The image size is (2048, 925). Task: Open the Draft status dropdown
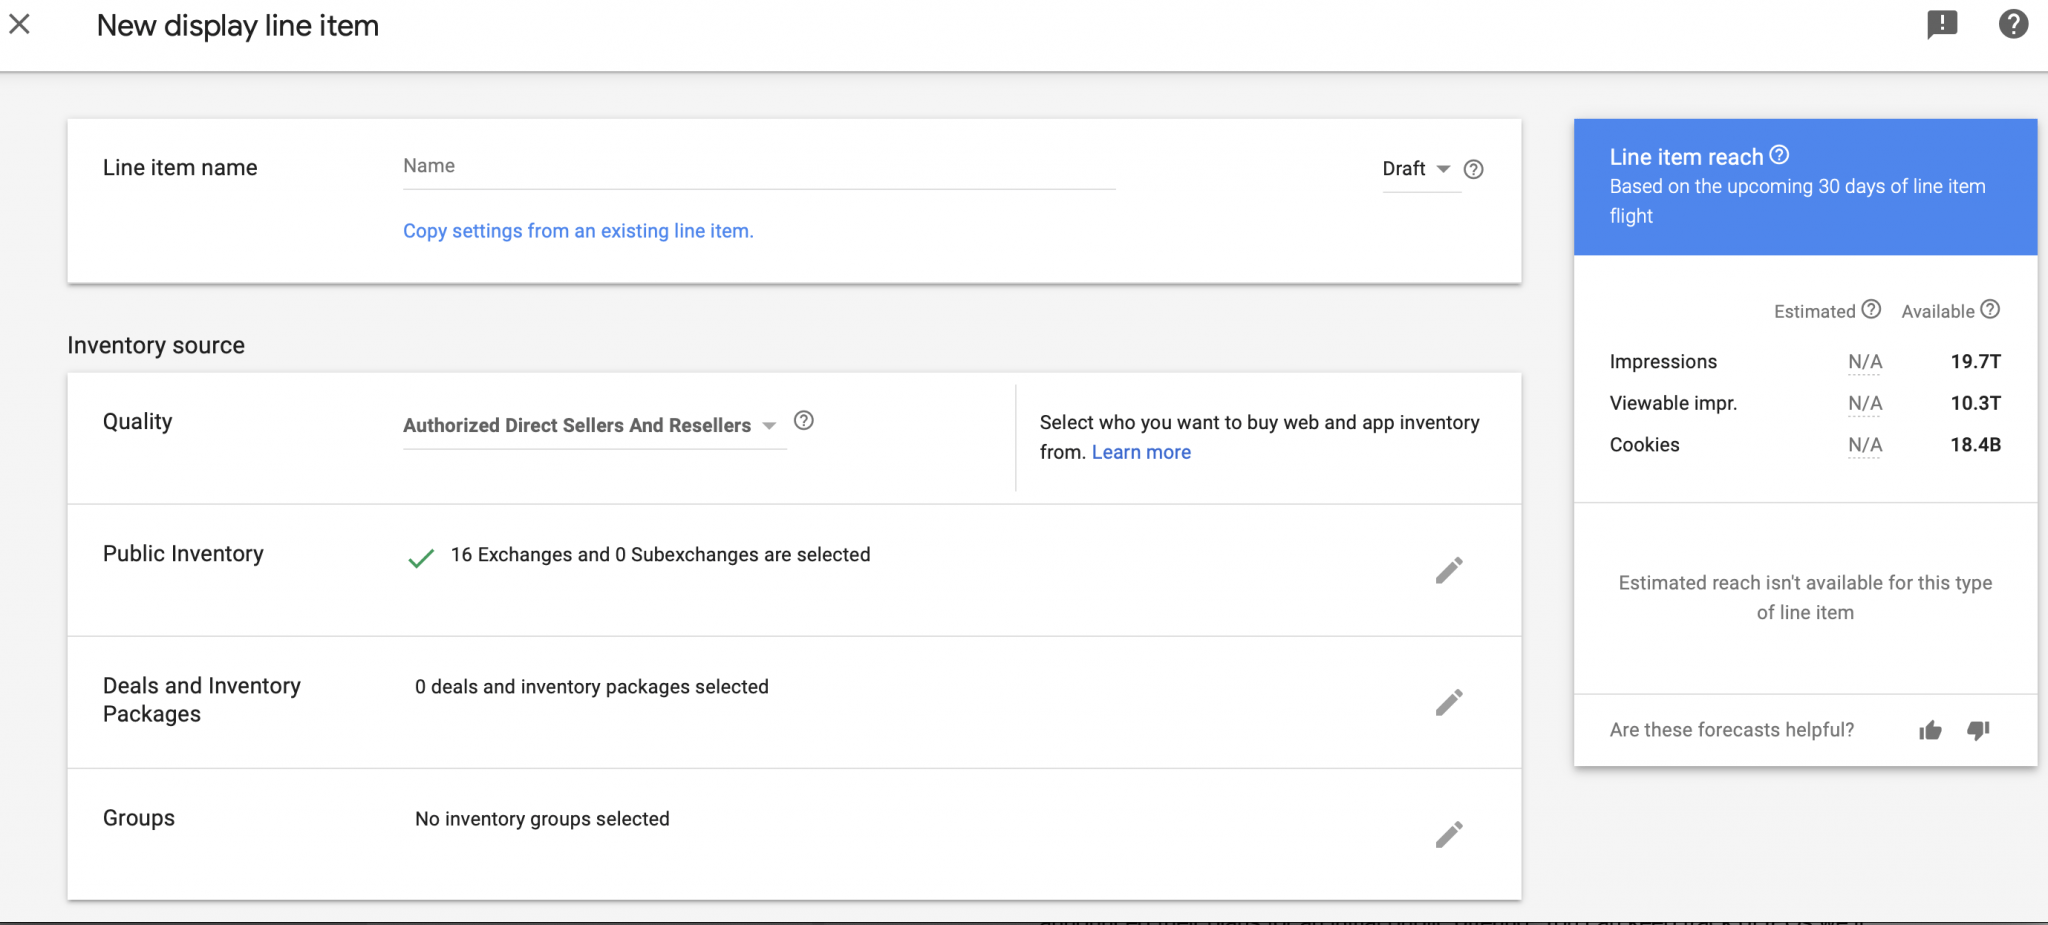[x=1442, y=169]
